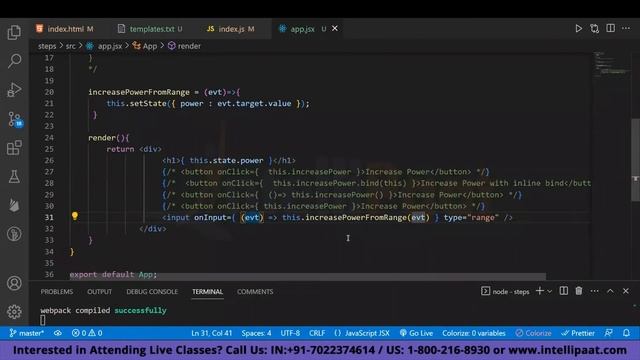
Task: Change encoding via UTF-8
Action: [290, 333]
